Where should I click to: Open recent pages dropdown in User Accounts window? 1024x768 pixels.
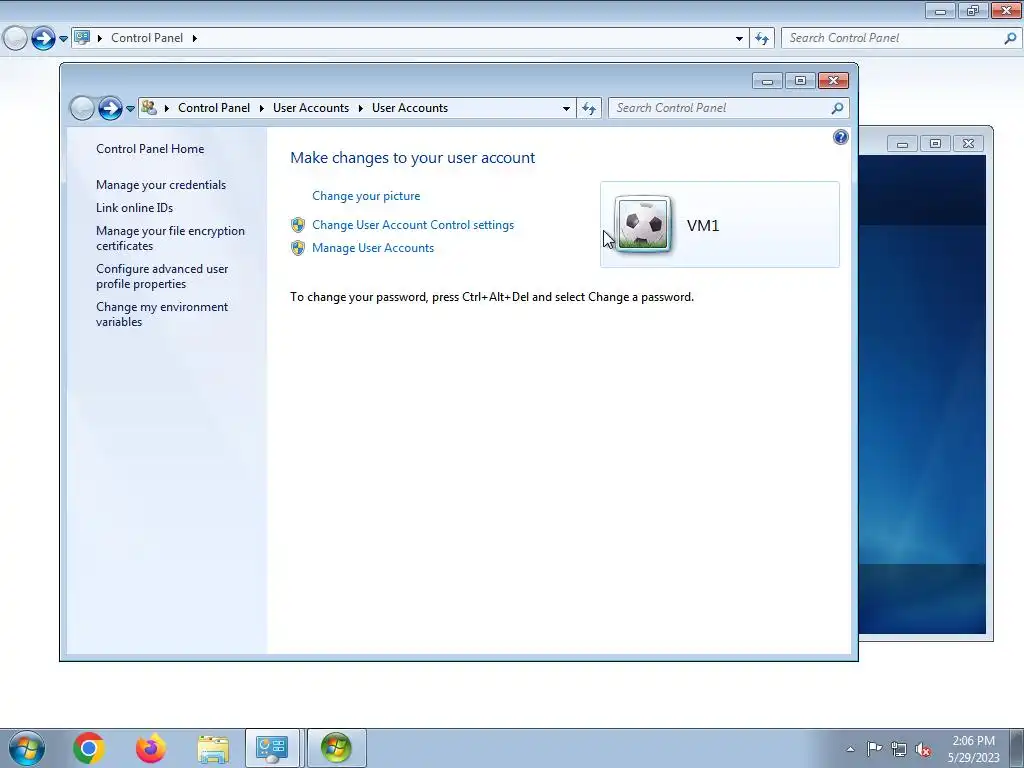point(130,108)
